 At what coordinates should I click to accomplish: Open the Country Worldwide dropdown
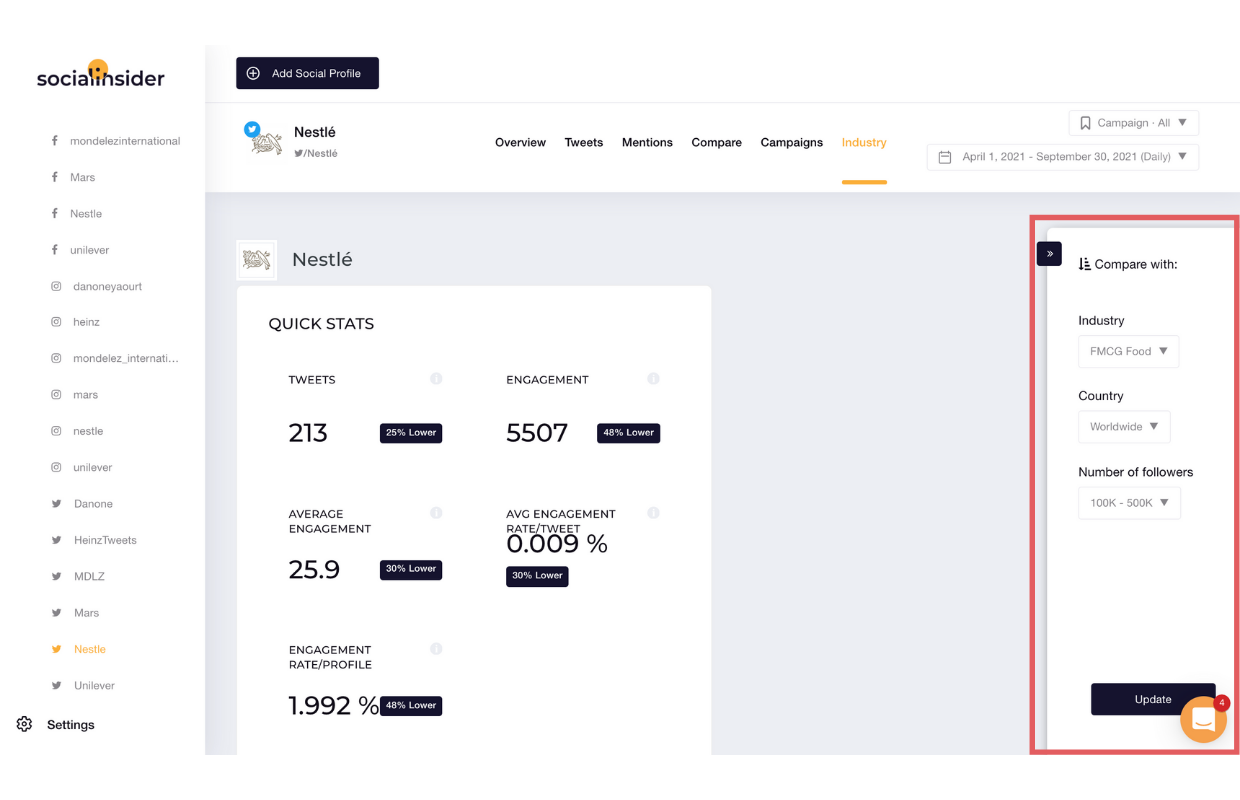pos(1124,427)
